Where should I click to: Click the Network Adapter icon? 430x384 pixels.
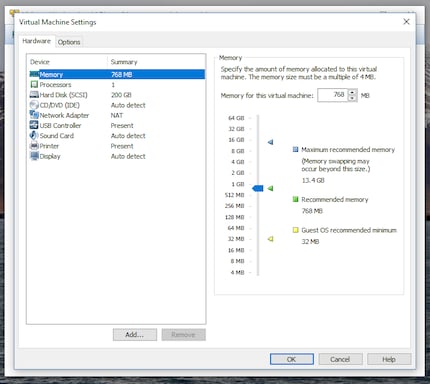pos(34,115)
